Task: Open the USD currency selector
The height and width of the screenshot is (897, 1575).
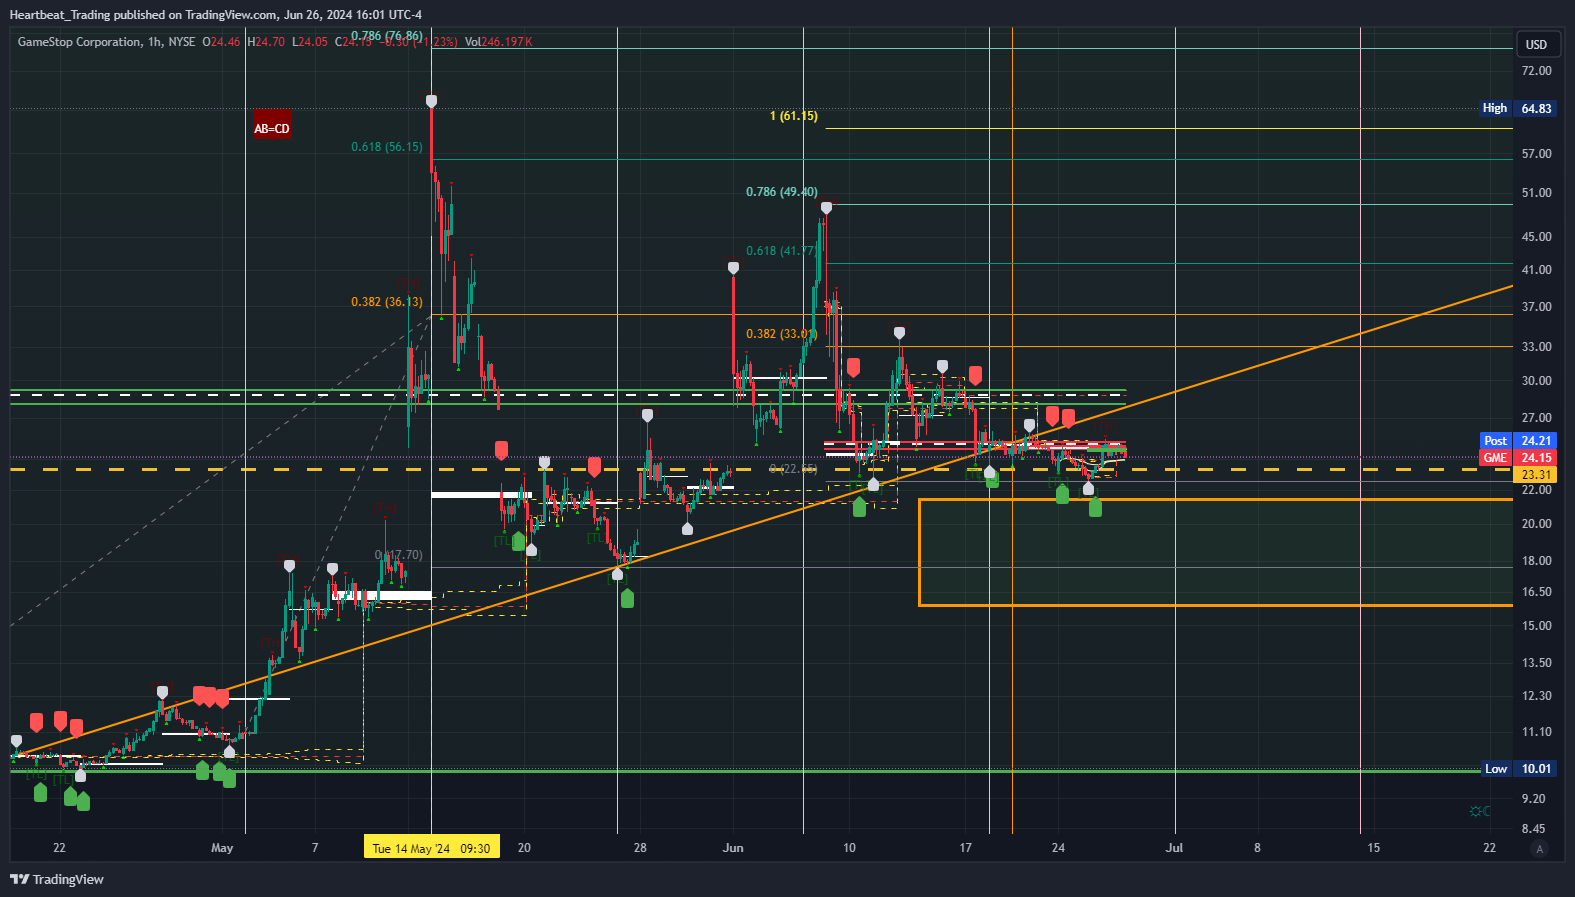Action: [x=1536, y=44]
